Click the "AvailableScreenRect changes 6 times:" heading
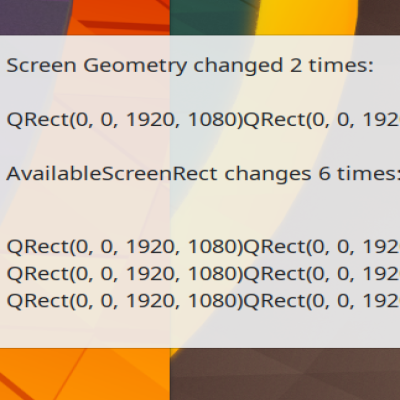Viewport: 400px width, 400px height. [203, 174]
